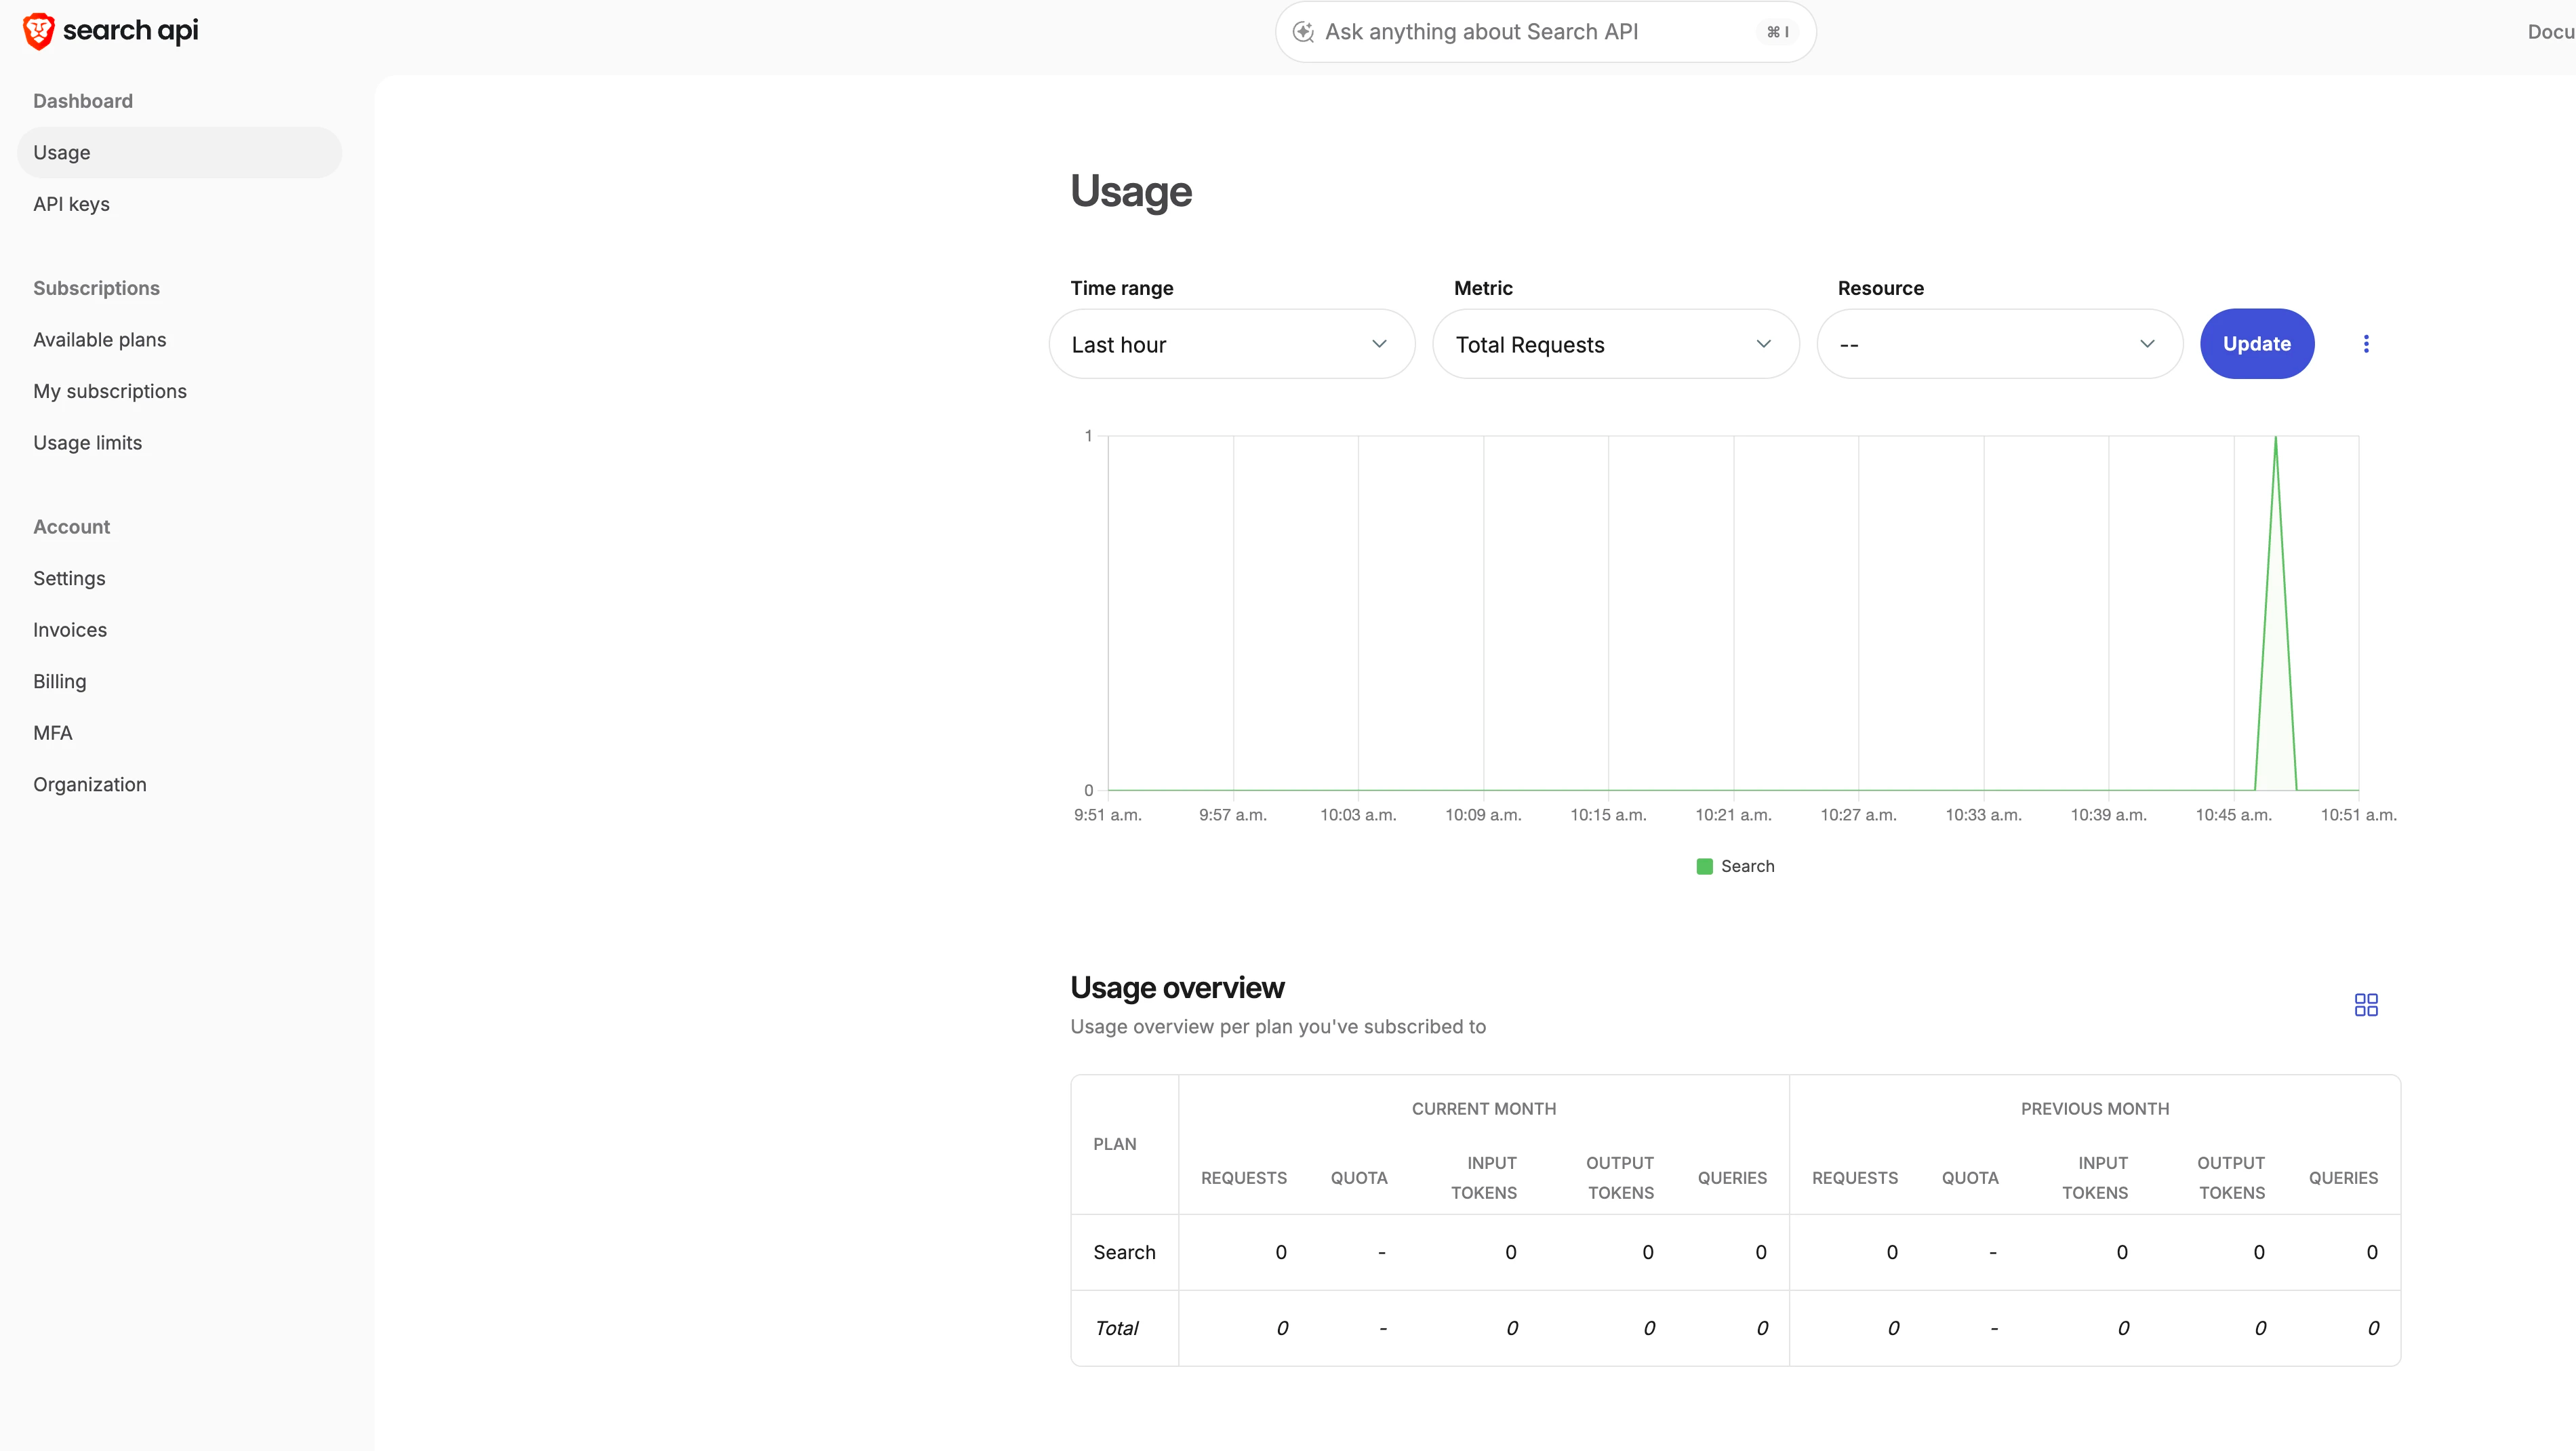The width and height of the screenshot is (2576, 1451).
Task: Go to MFA settings
Action: [52, 733]
